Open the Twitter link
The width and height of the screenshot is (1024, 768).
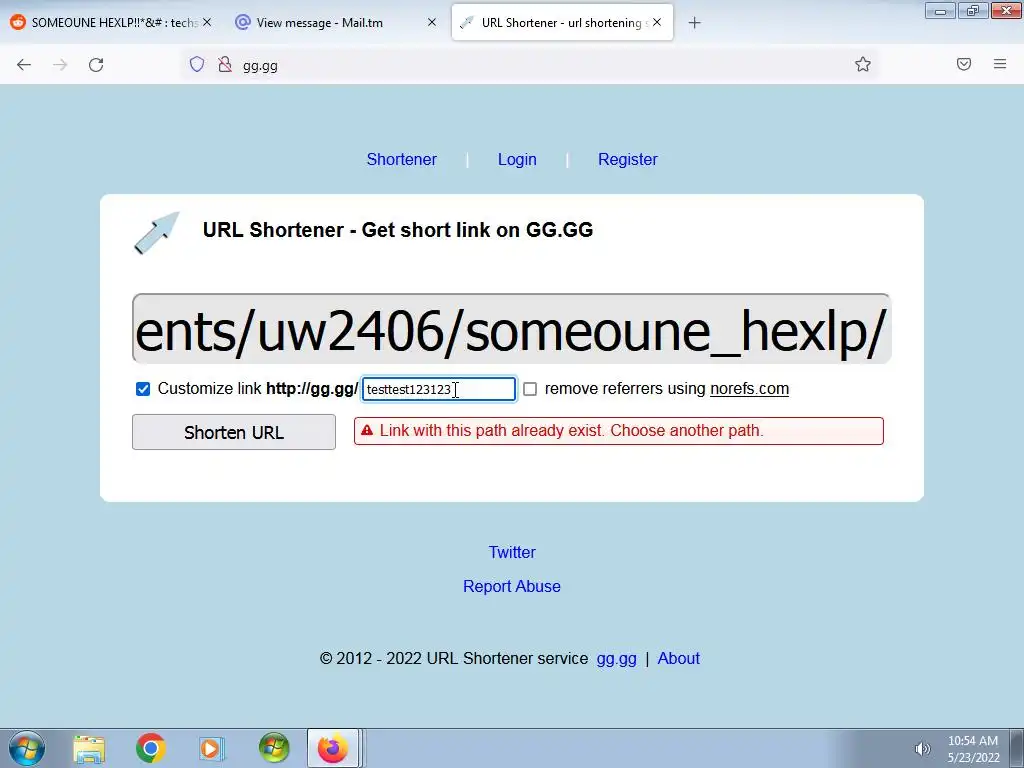512,552
